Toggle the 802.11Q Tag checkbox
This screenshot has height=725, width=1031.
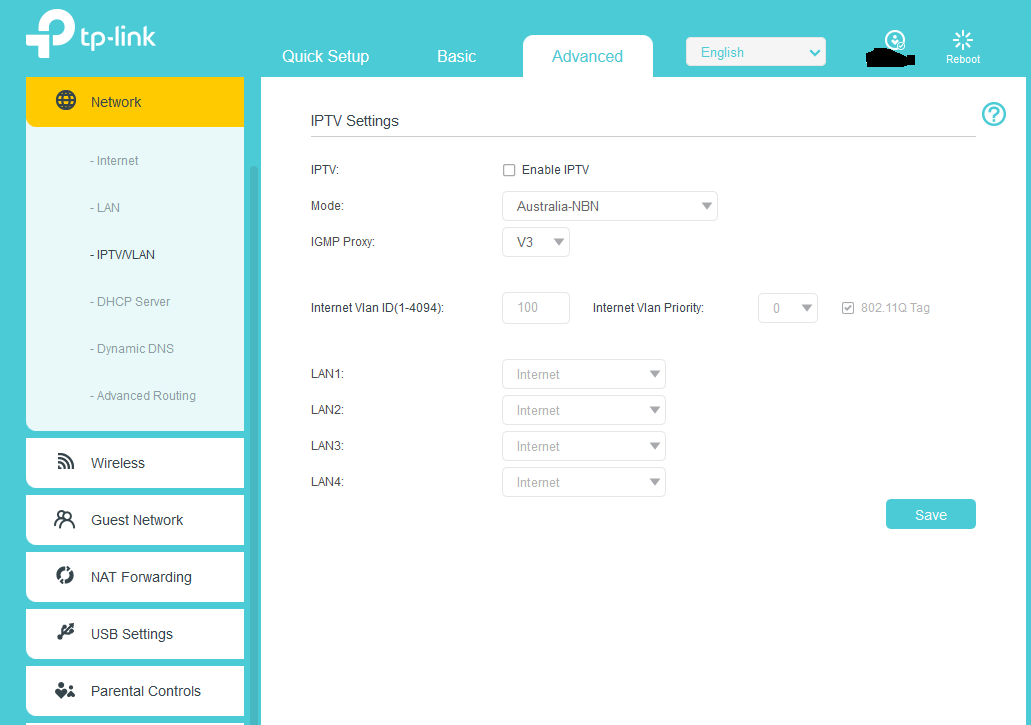(x=848, y=308)
